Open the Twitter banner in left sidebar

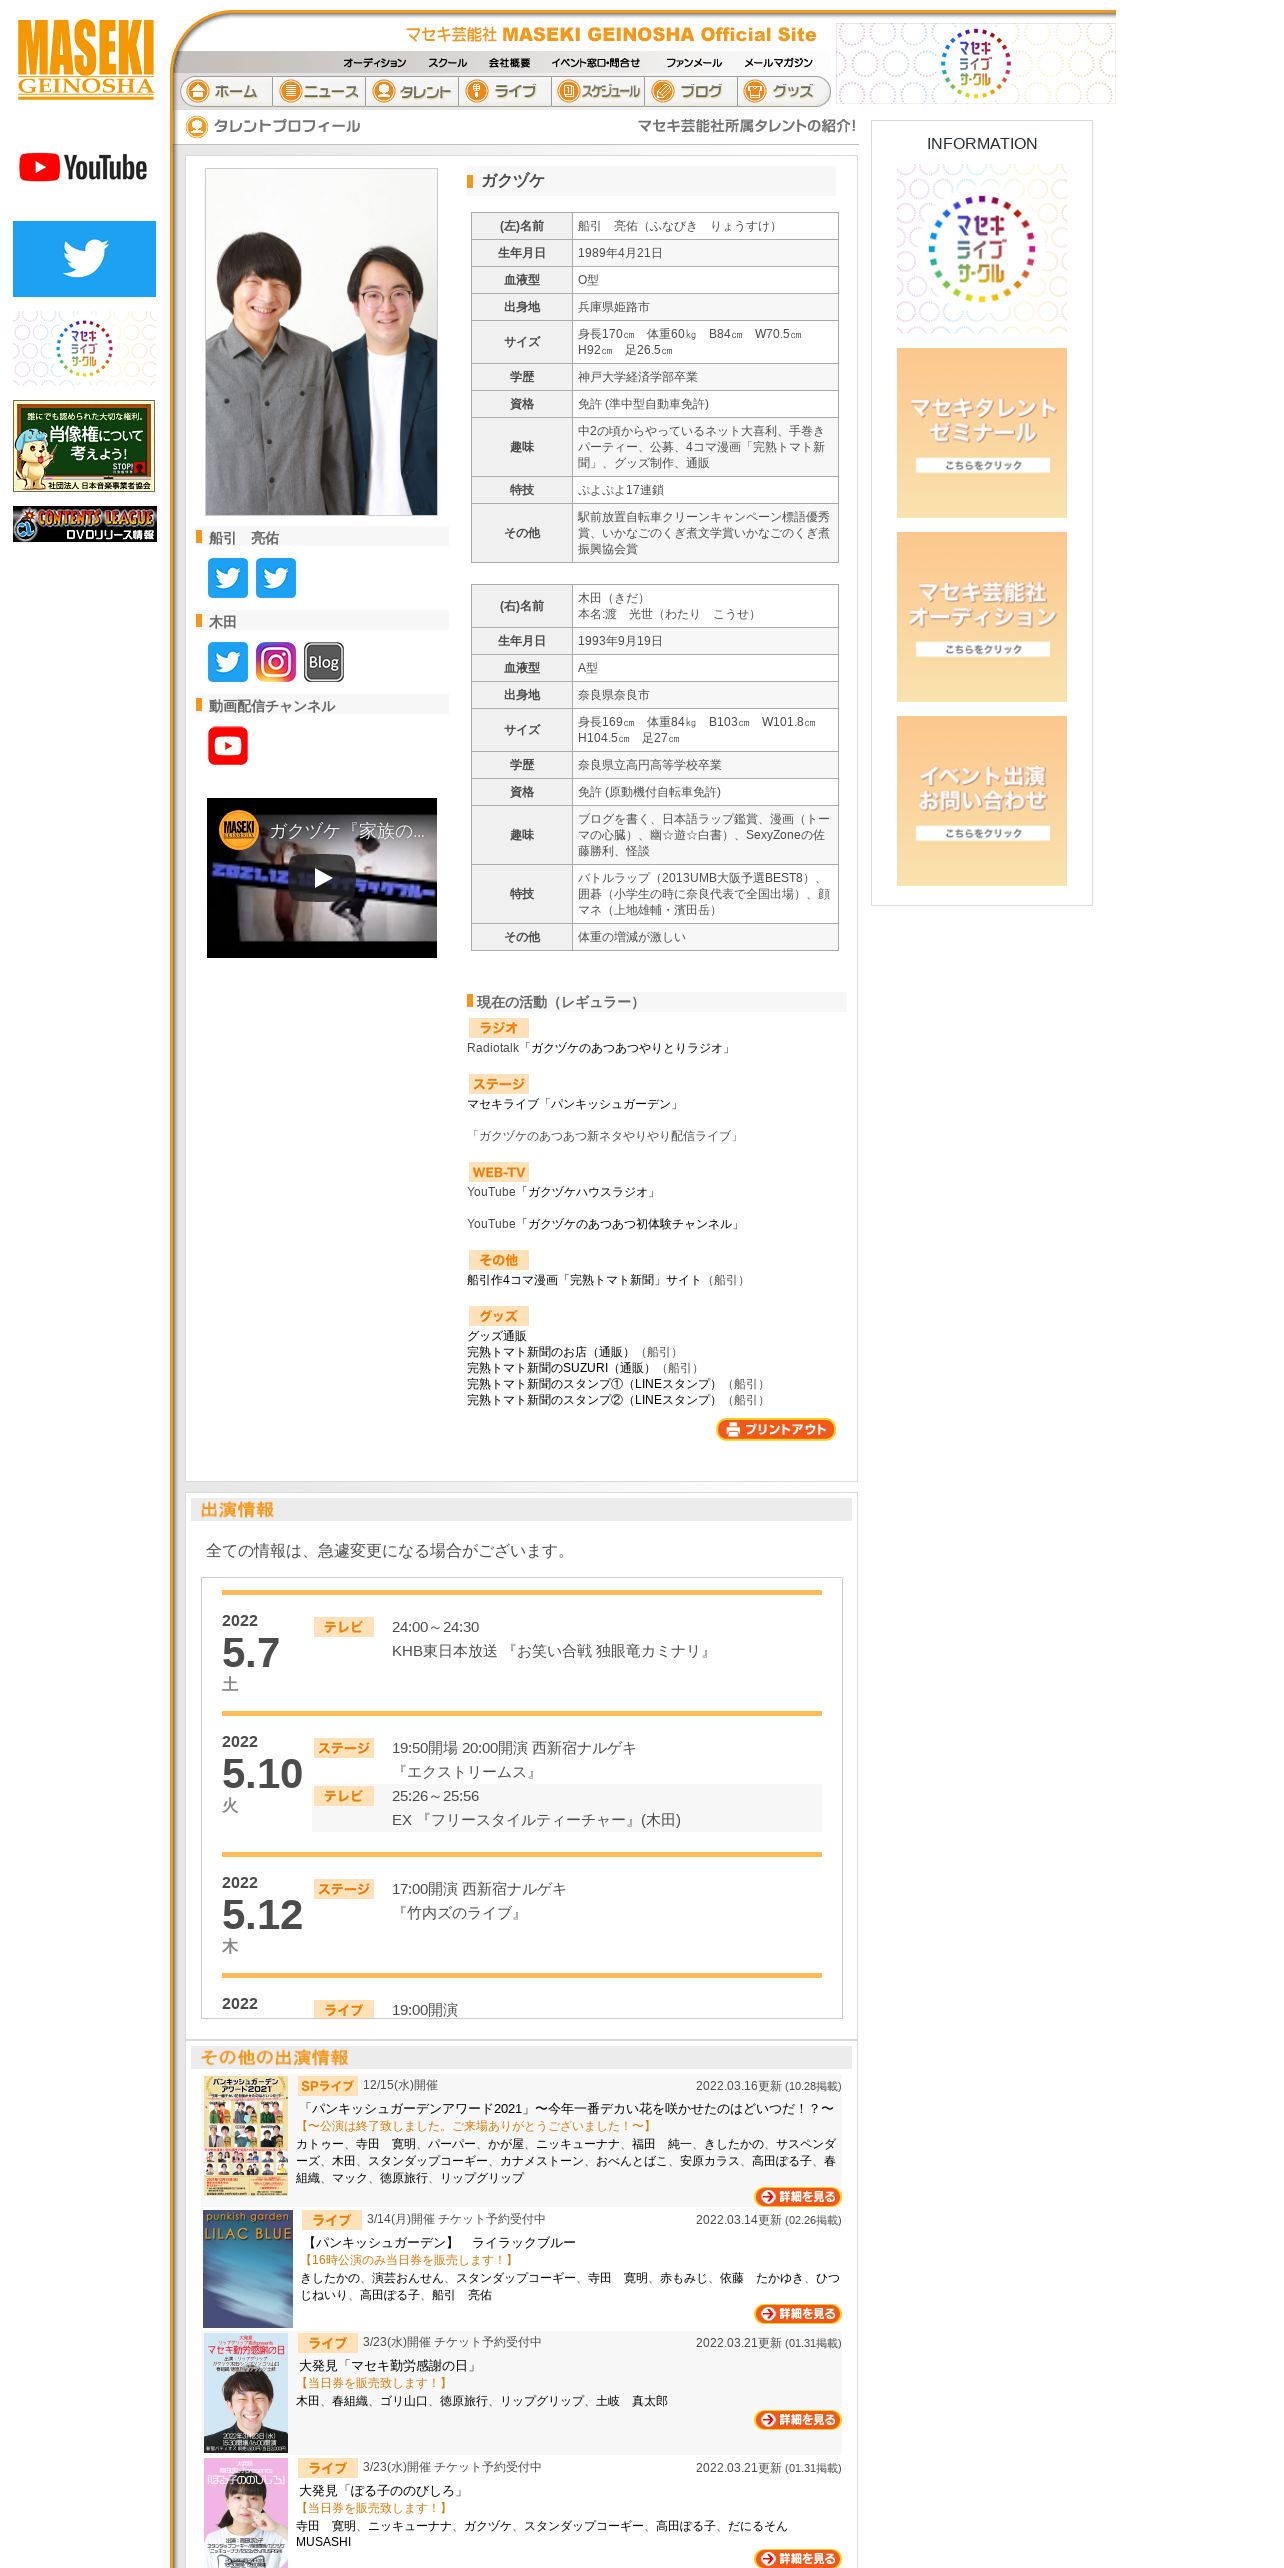[x=84, y=258]
